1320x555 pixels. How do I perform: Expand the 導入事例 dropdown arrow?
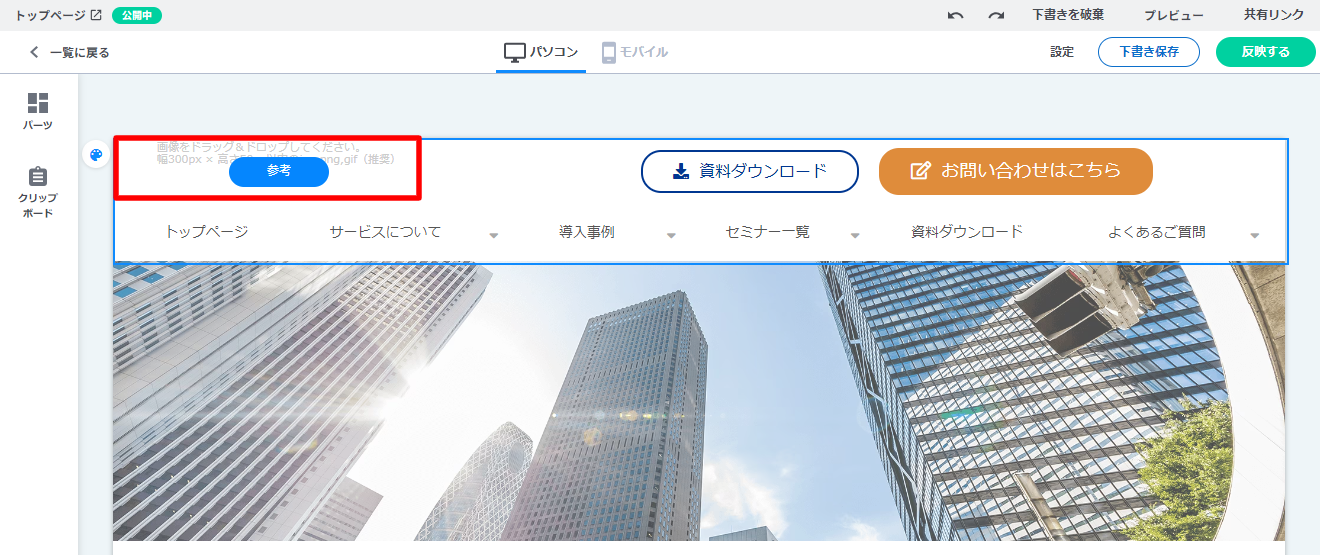click(671, 236)
